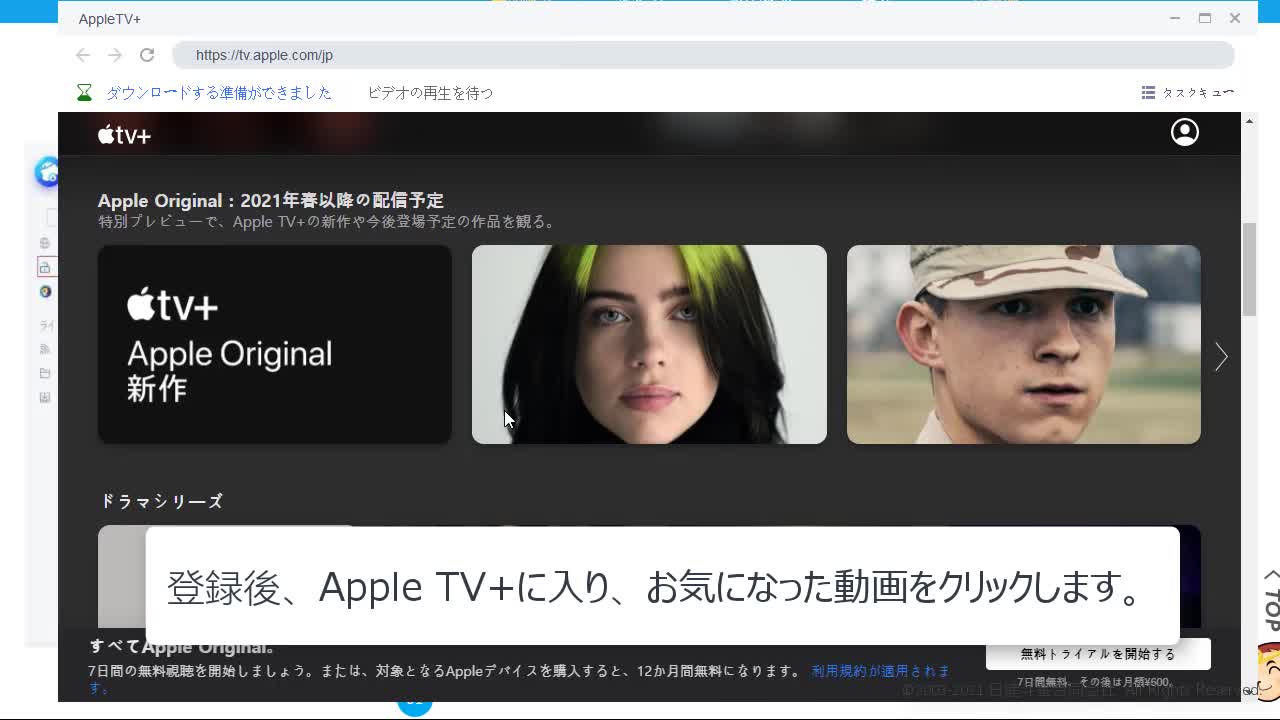Click the cartoon mascot face at bottom right
Viewport: 1280px width, 720px height.
point(1268,670)
